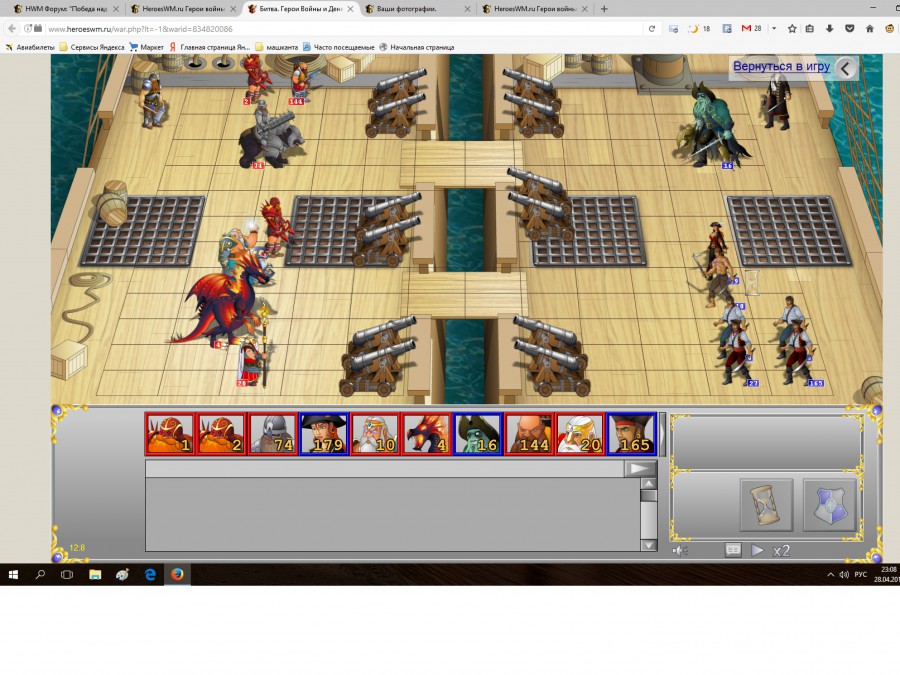This screenshot has height=675, width=900.
Task: Select the helmeted dwarf portrait 74
Action: pyautogui.click(x=273, y=434)
